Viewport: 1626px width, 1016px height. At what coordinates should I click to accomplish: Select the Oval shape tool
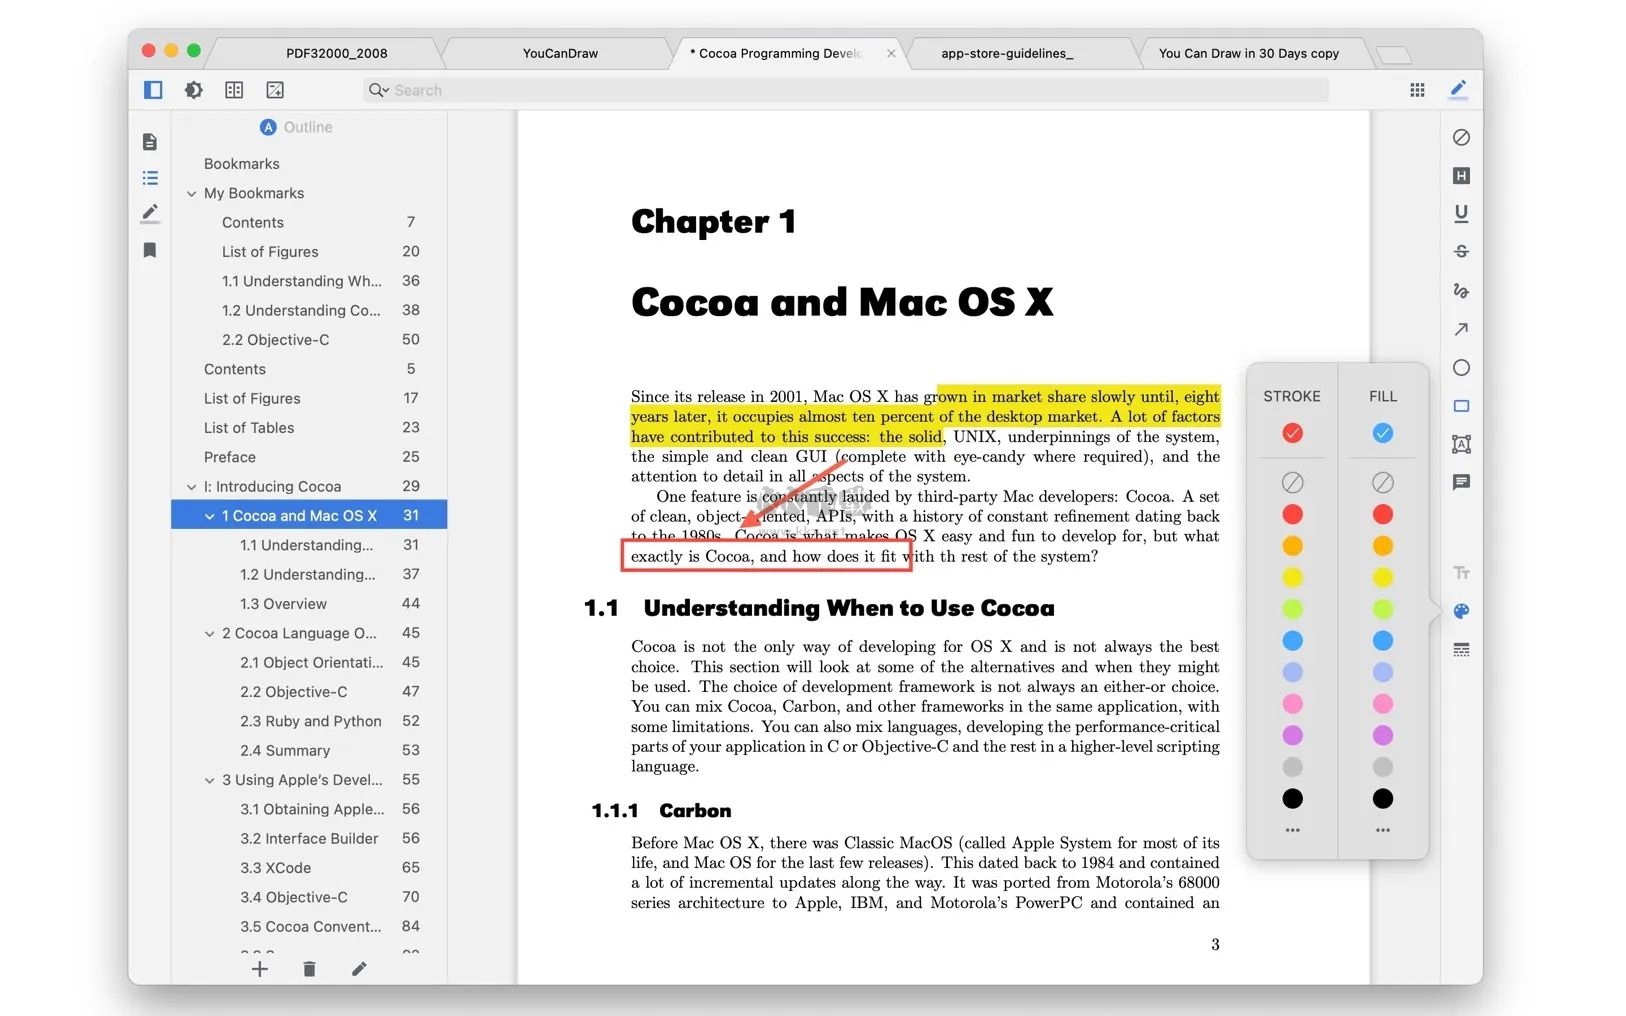point(1461,368)
